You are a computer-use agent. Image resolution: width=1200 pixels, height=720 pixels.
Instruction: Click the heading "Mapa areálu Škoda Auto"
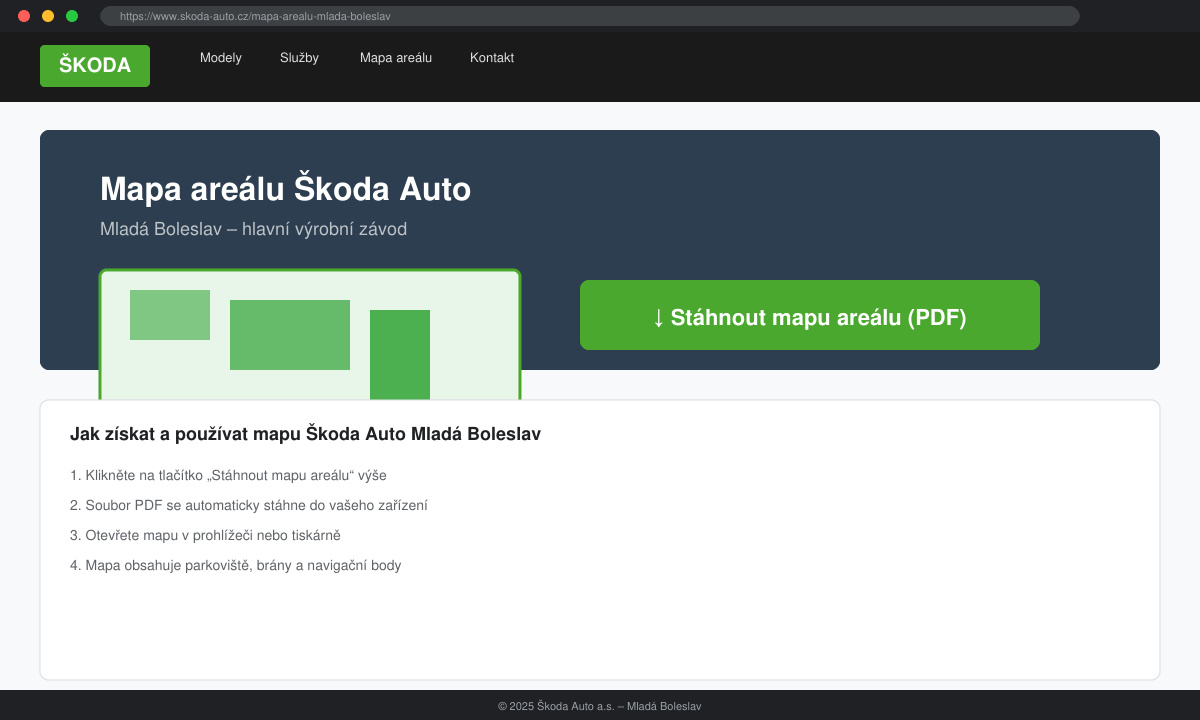click(x=285, y=189)
